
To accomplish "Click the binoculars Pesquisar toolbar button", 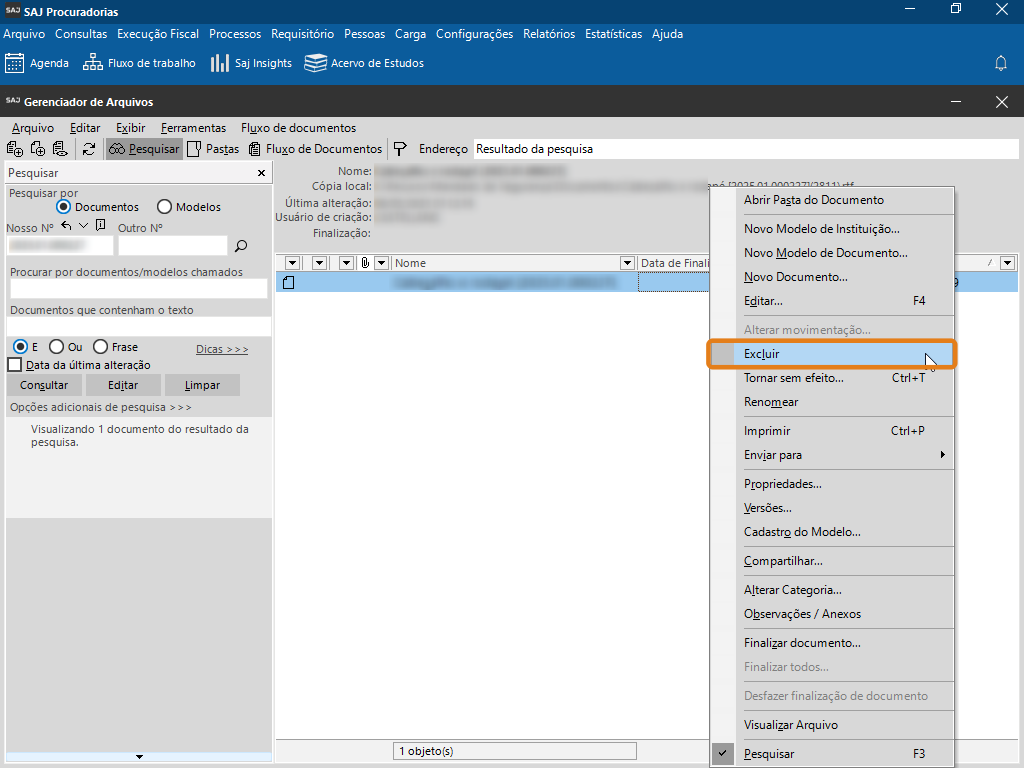I will (x=144, y=149).
